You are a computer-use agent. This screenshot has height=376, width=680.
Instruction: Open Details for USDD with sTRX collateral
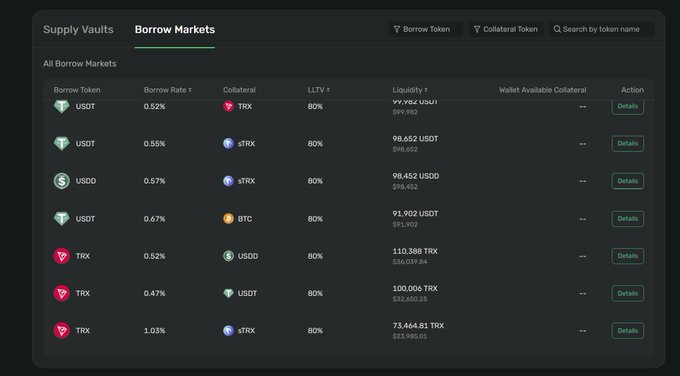pos(628,181)
